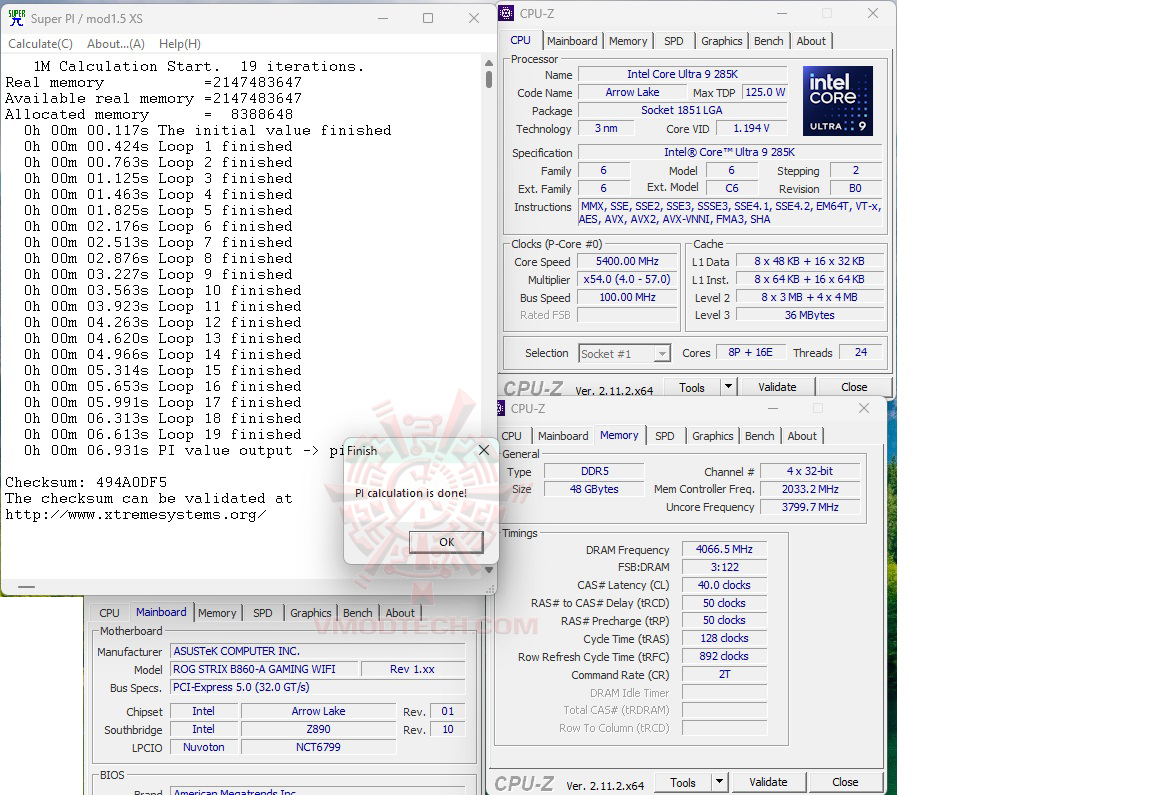Click motherboard model ROG STRIX B860-A GAMING WIFI
Viewport: 1152px width, 795px height.
[x=264, y=669]
